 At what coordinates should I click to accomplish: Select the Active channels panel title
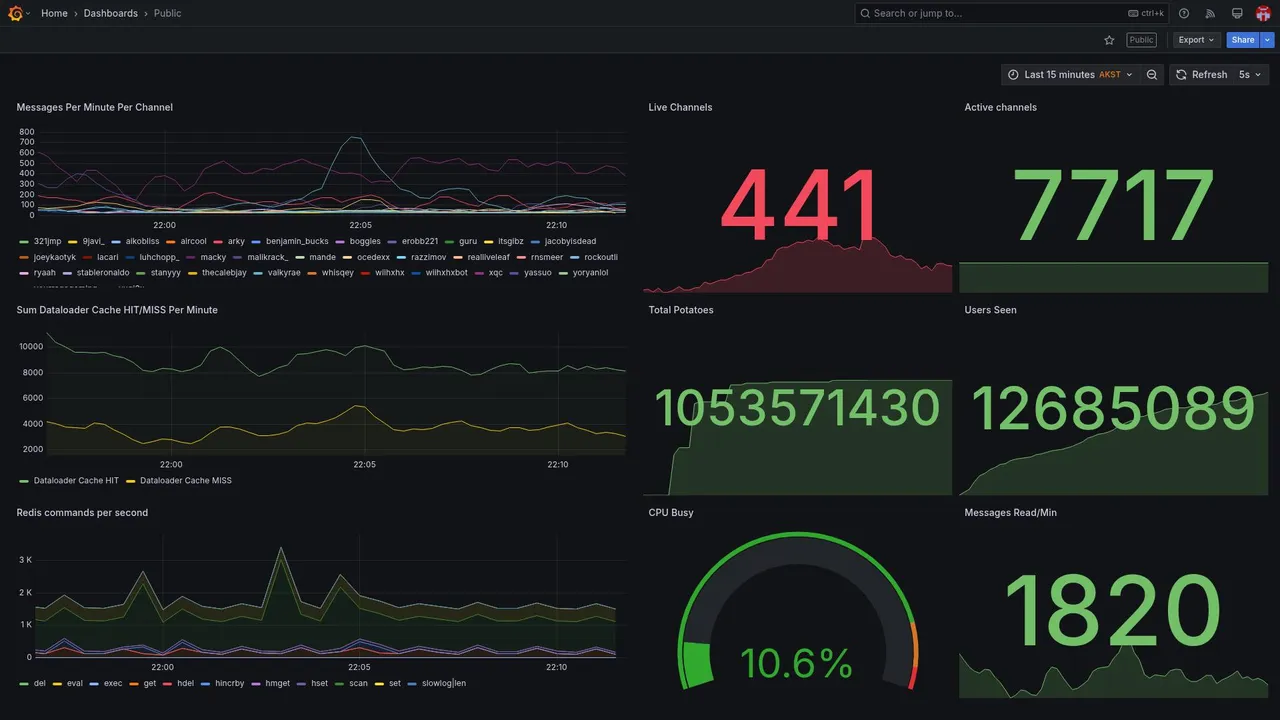[1000, 107]
